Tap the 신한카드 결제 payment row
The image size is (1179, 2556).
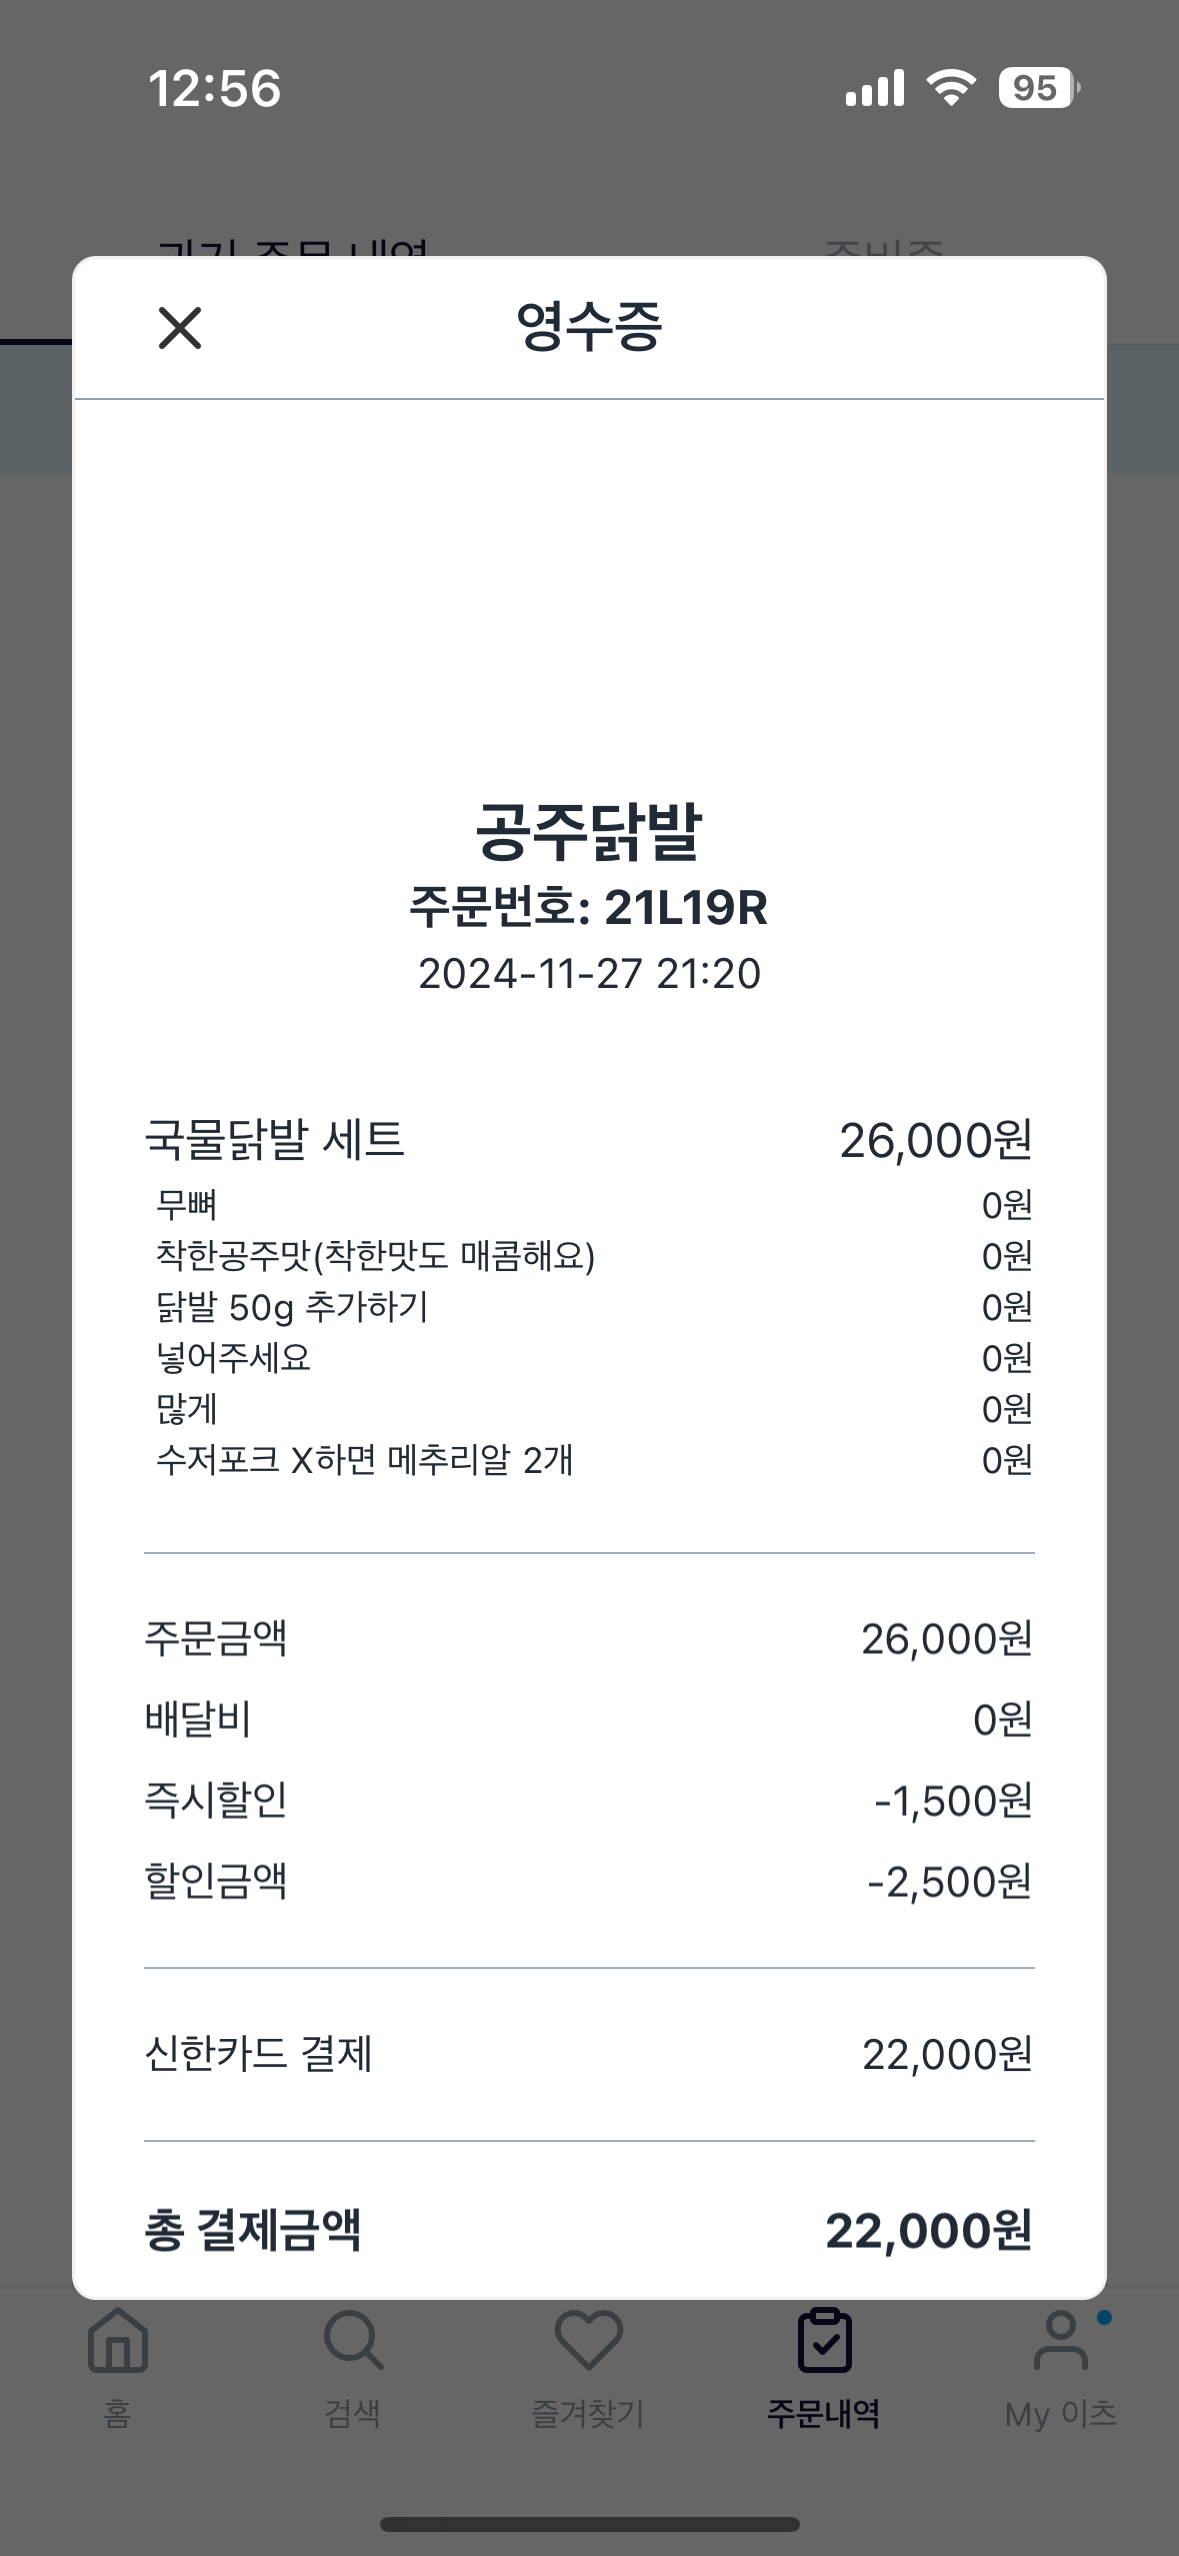[589, 2056]
